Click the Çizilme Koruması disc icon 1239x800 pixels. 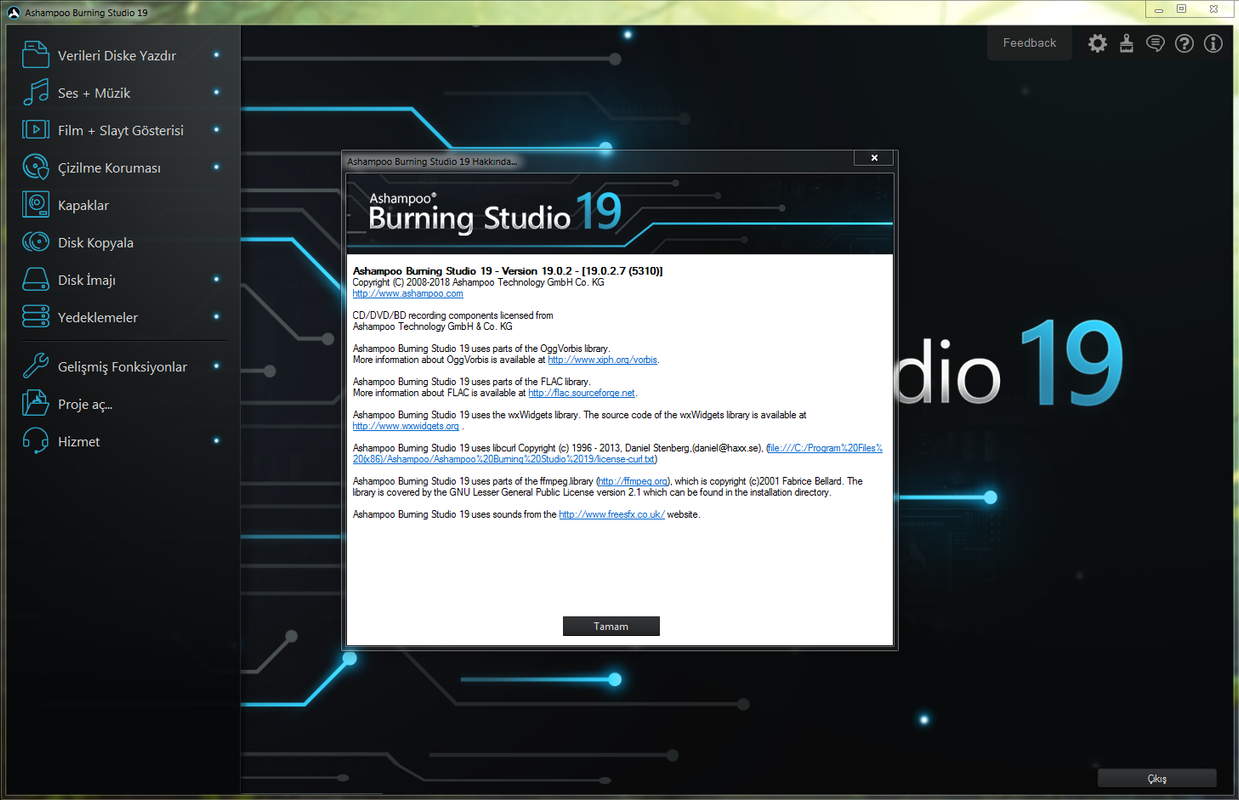[36, 167]
